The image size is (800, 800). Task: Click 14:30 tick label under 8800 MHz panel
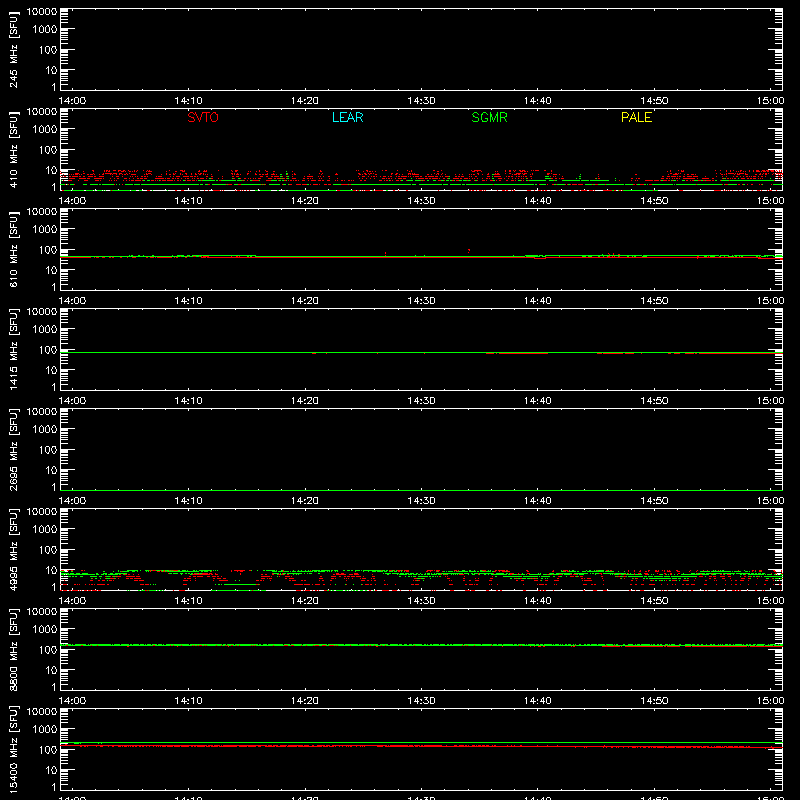[421, 701]
